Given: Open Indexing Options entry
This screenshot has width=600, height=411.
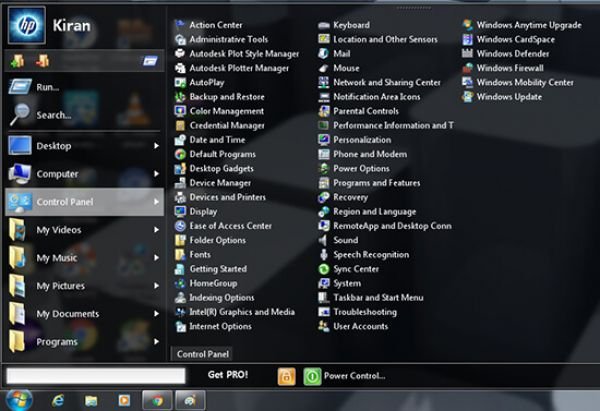Looking at the screenshot, I should tap(214, 298).
